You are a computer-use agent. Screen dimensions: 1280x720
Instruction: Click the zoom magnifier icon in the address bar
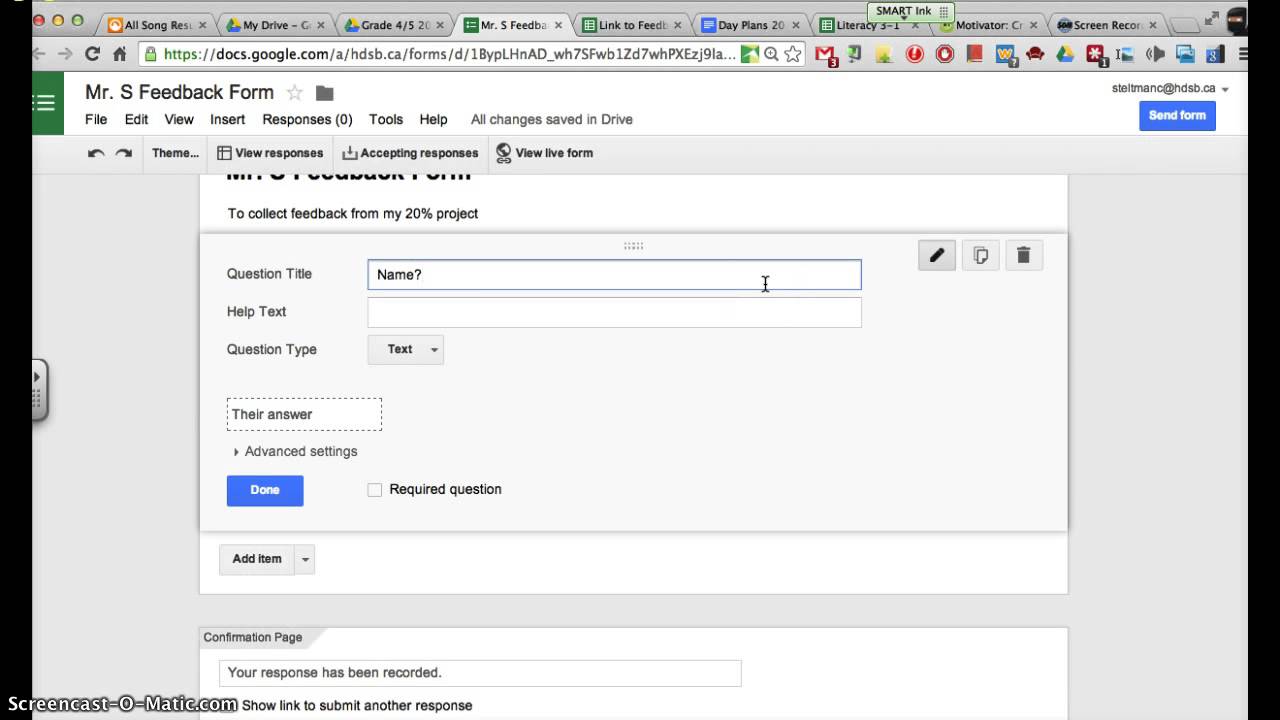tap(771, 54)
